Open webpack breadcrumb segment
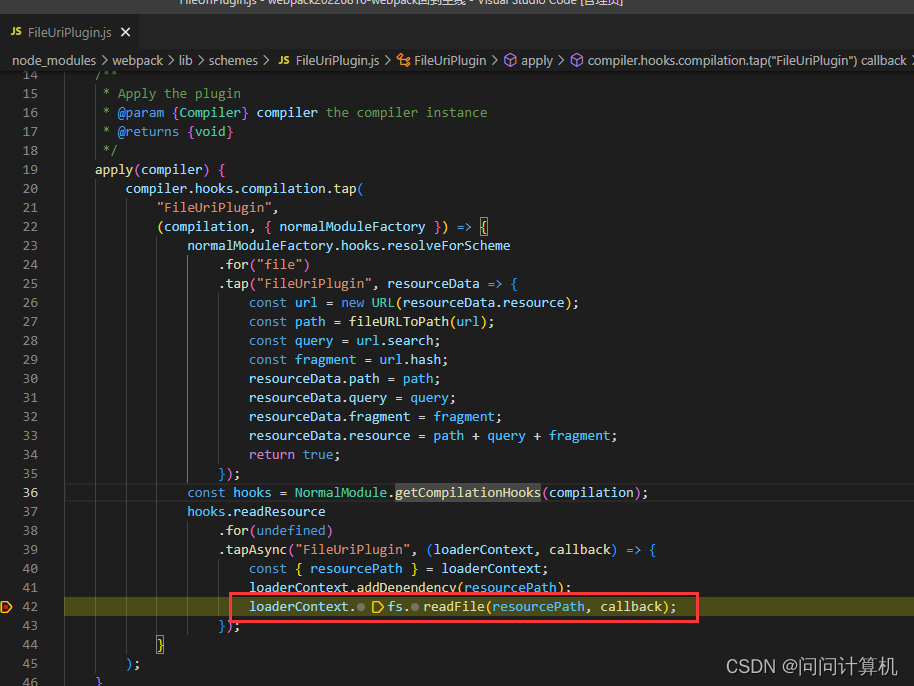Screen dimensions: 914x686 tap(138, 61)
